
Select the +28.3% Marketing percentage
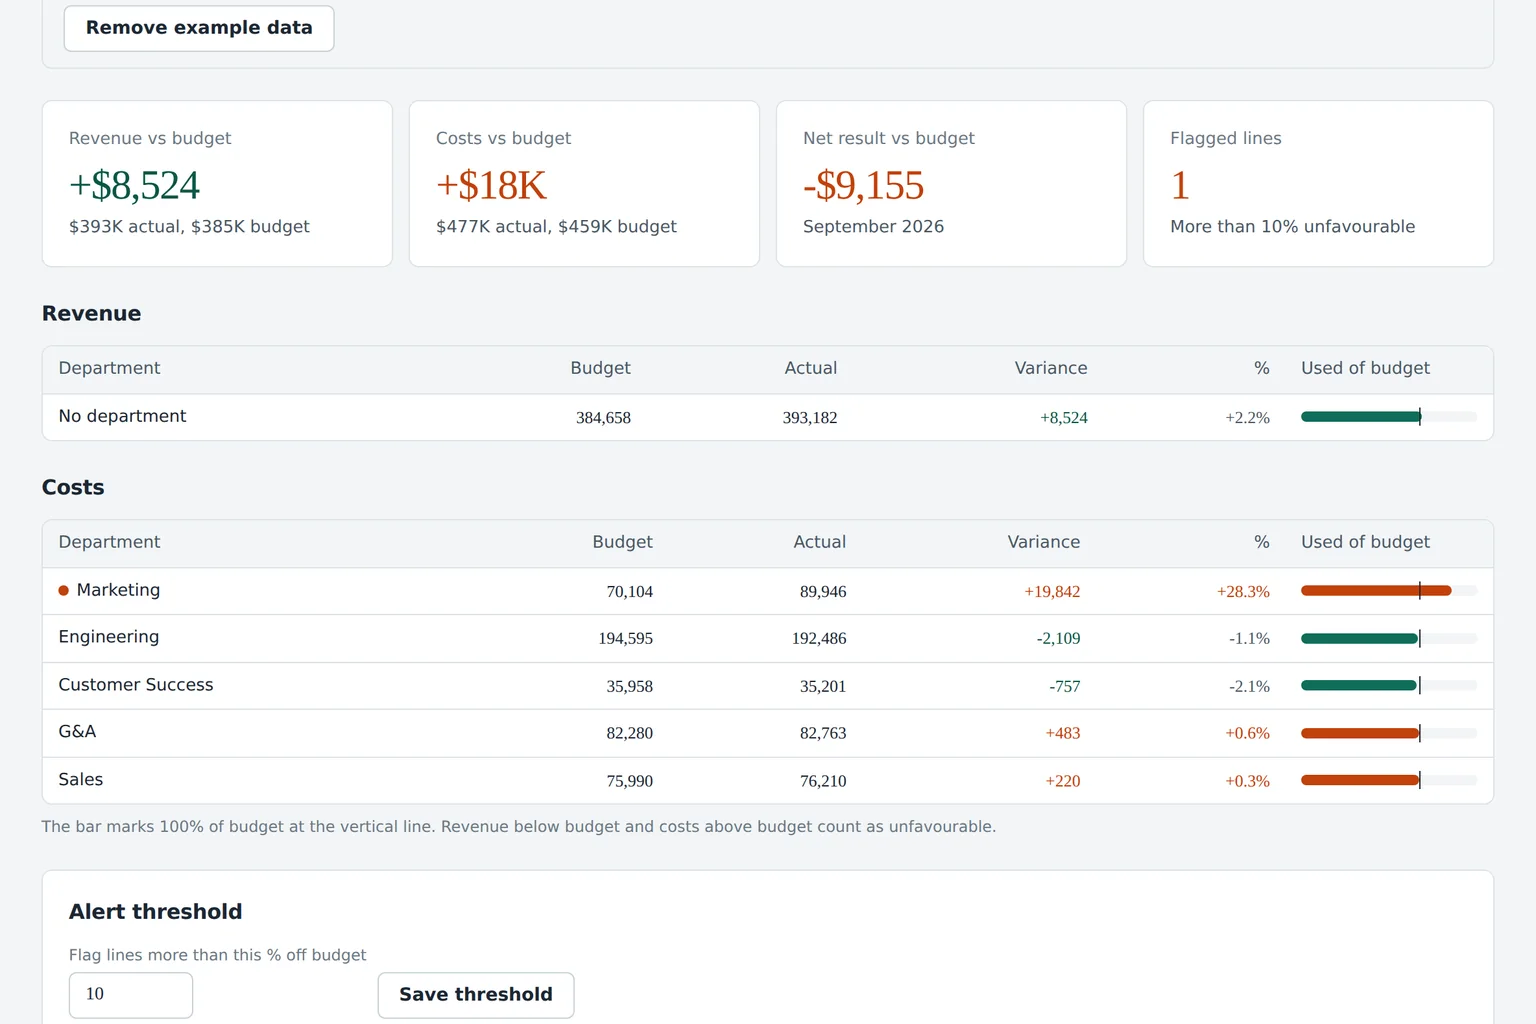tap(1243, 592)
